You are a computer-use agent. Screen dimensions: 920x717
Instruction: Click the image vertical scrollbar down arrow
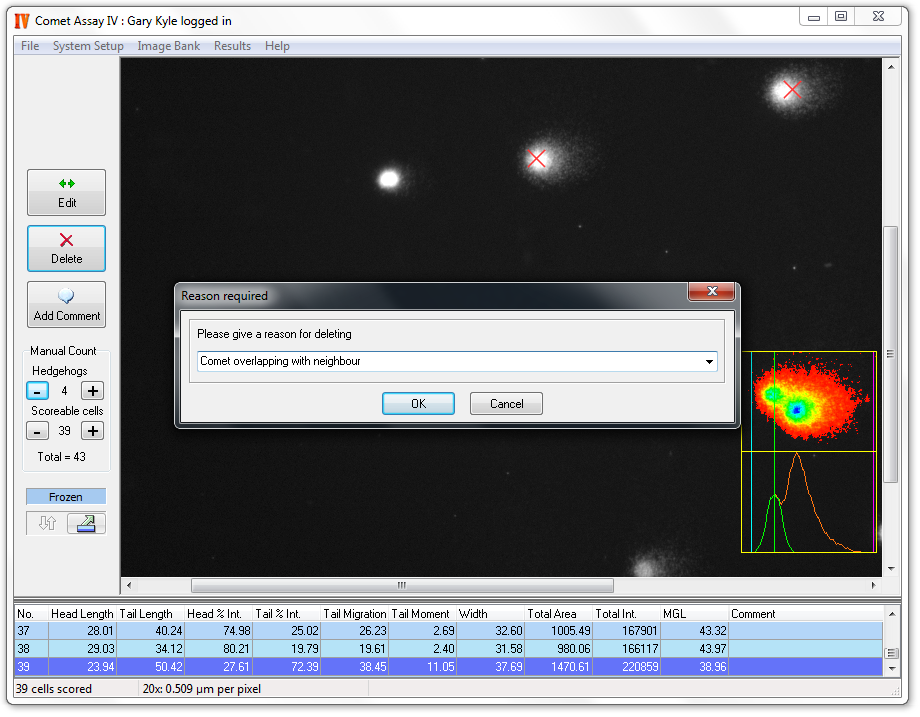[x=891, y=569]
